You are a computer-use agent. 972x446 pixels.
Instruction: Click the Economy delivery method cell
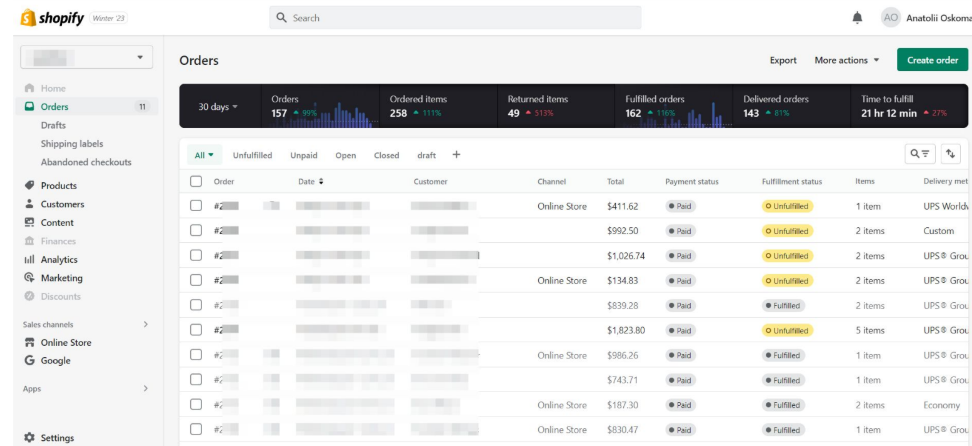942,405
